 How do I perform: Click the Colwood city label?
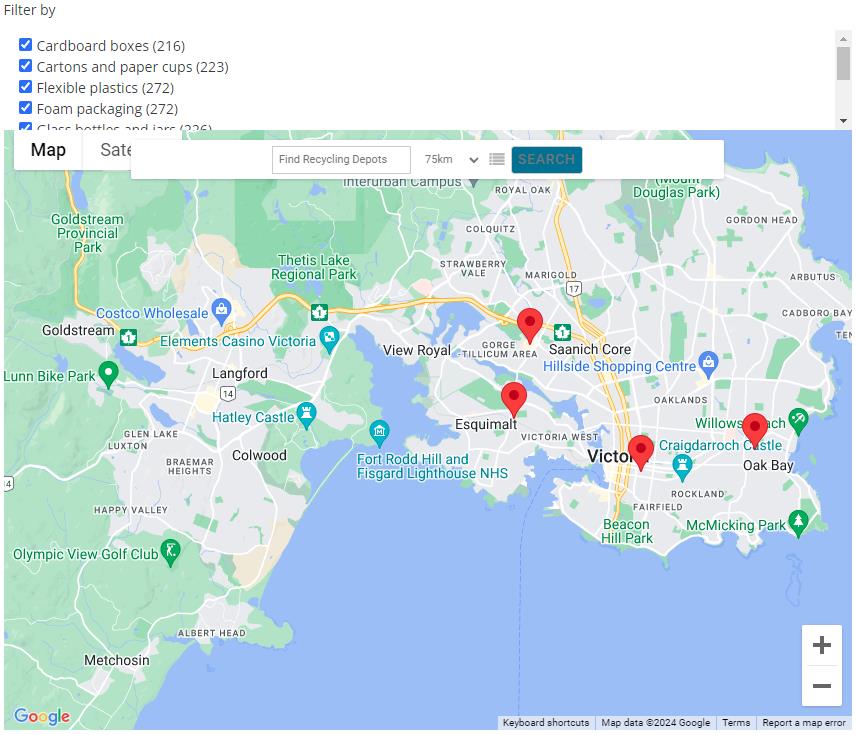(259, 455)
